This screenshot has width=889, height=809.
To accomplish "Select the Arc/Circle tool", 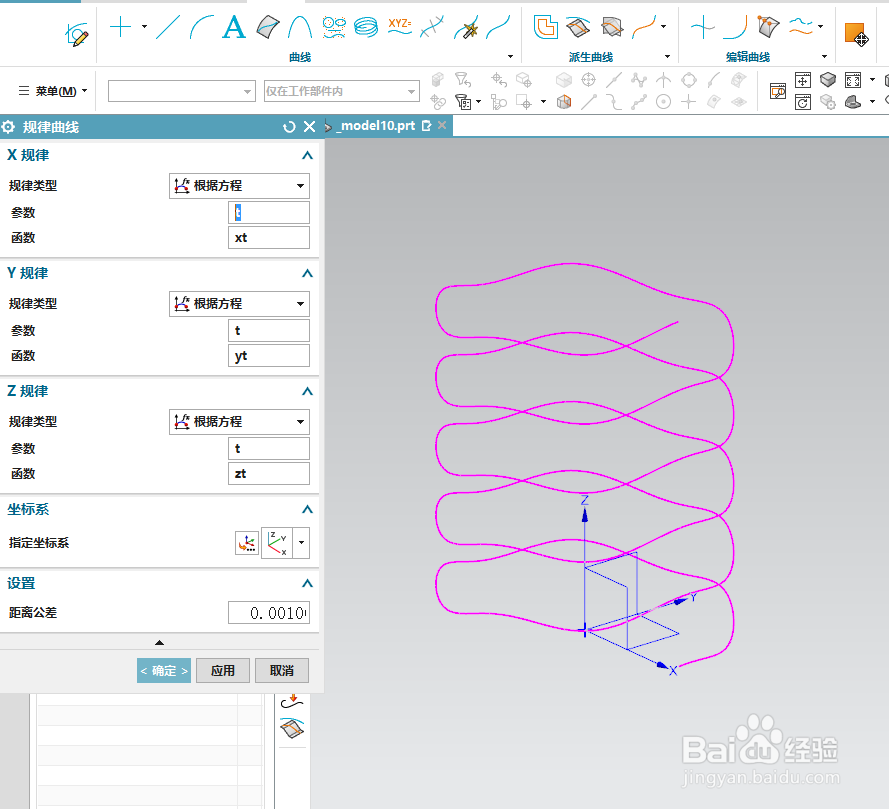I will click(x=201, y=27).
